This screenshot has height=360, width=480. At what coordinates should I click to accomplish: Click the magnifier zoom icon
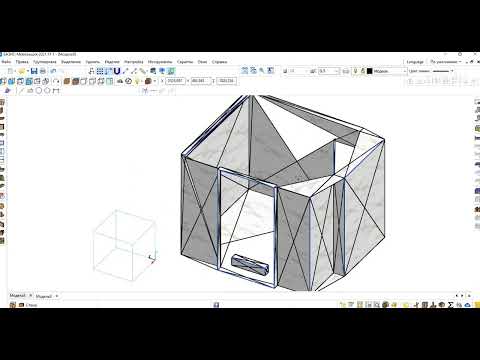pyautogui.click(x=262, y=71)
